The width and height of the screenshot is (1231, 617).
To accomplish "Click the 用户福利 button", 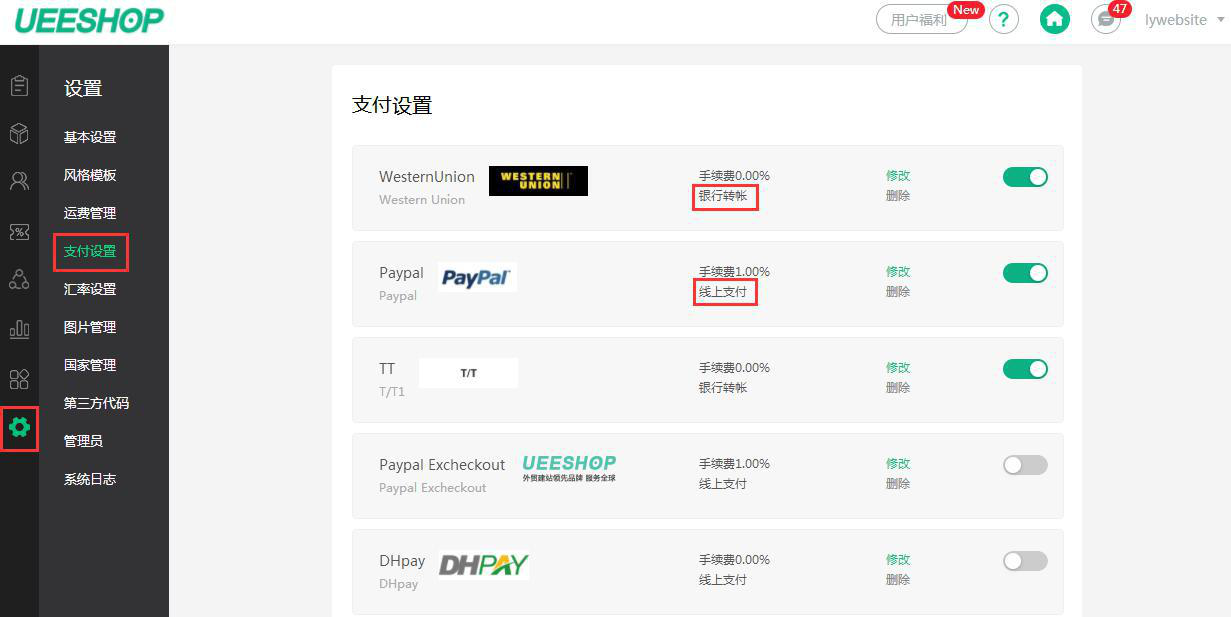I will (x=922, y=20).
